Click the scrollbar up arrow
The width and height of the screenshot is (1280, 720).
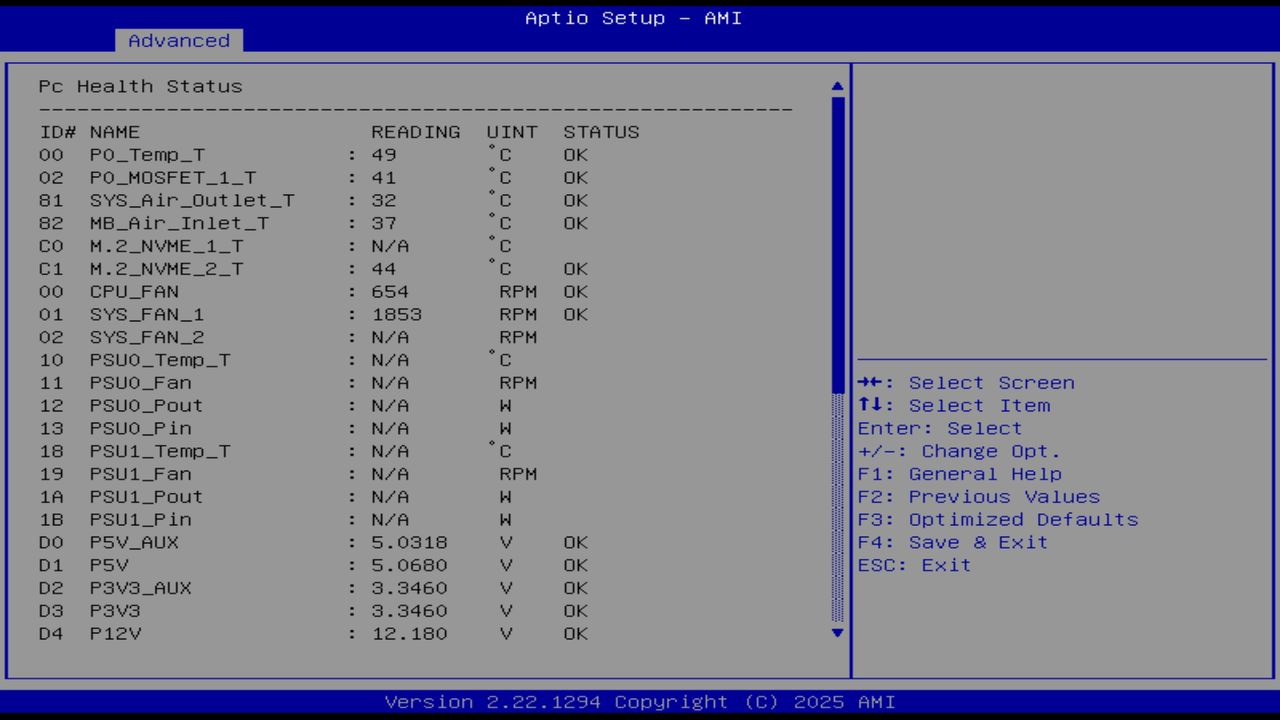(836, 86)
